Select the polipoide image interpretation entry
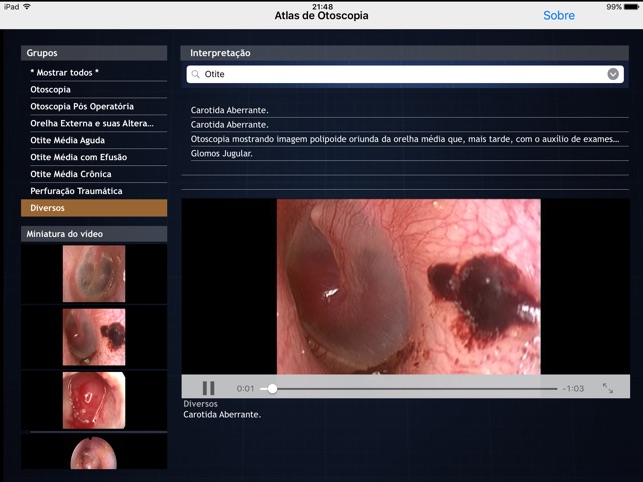Image resolution: width=643 pixels, height=482 pixels. coord(405,139)
